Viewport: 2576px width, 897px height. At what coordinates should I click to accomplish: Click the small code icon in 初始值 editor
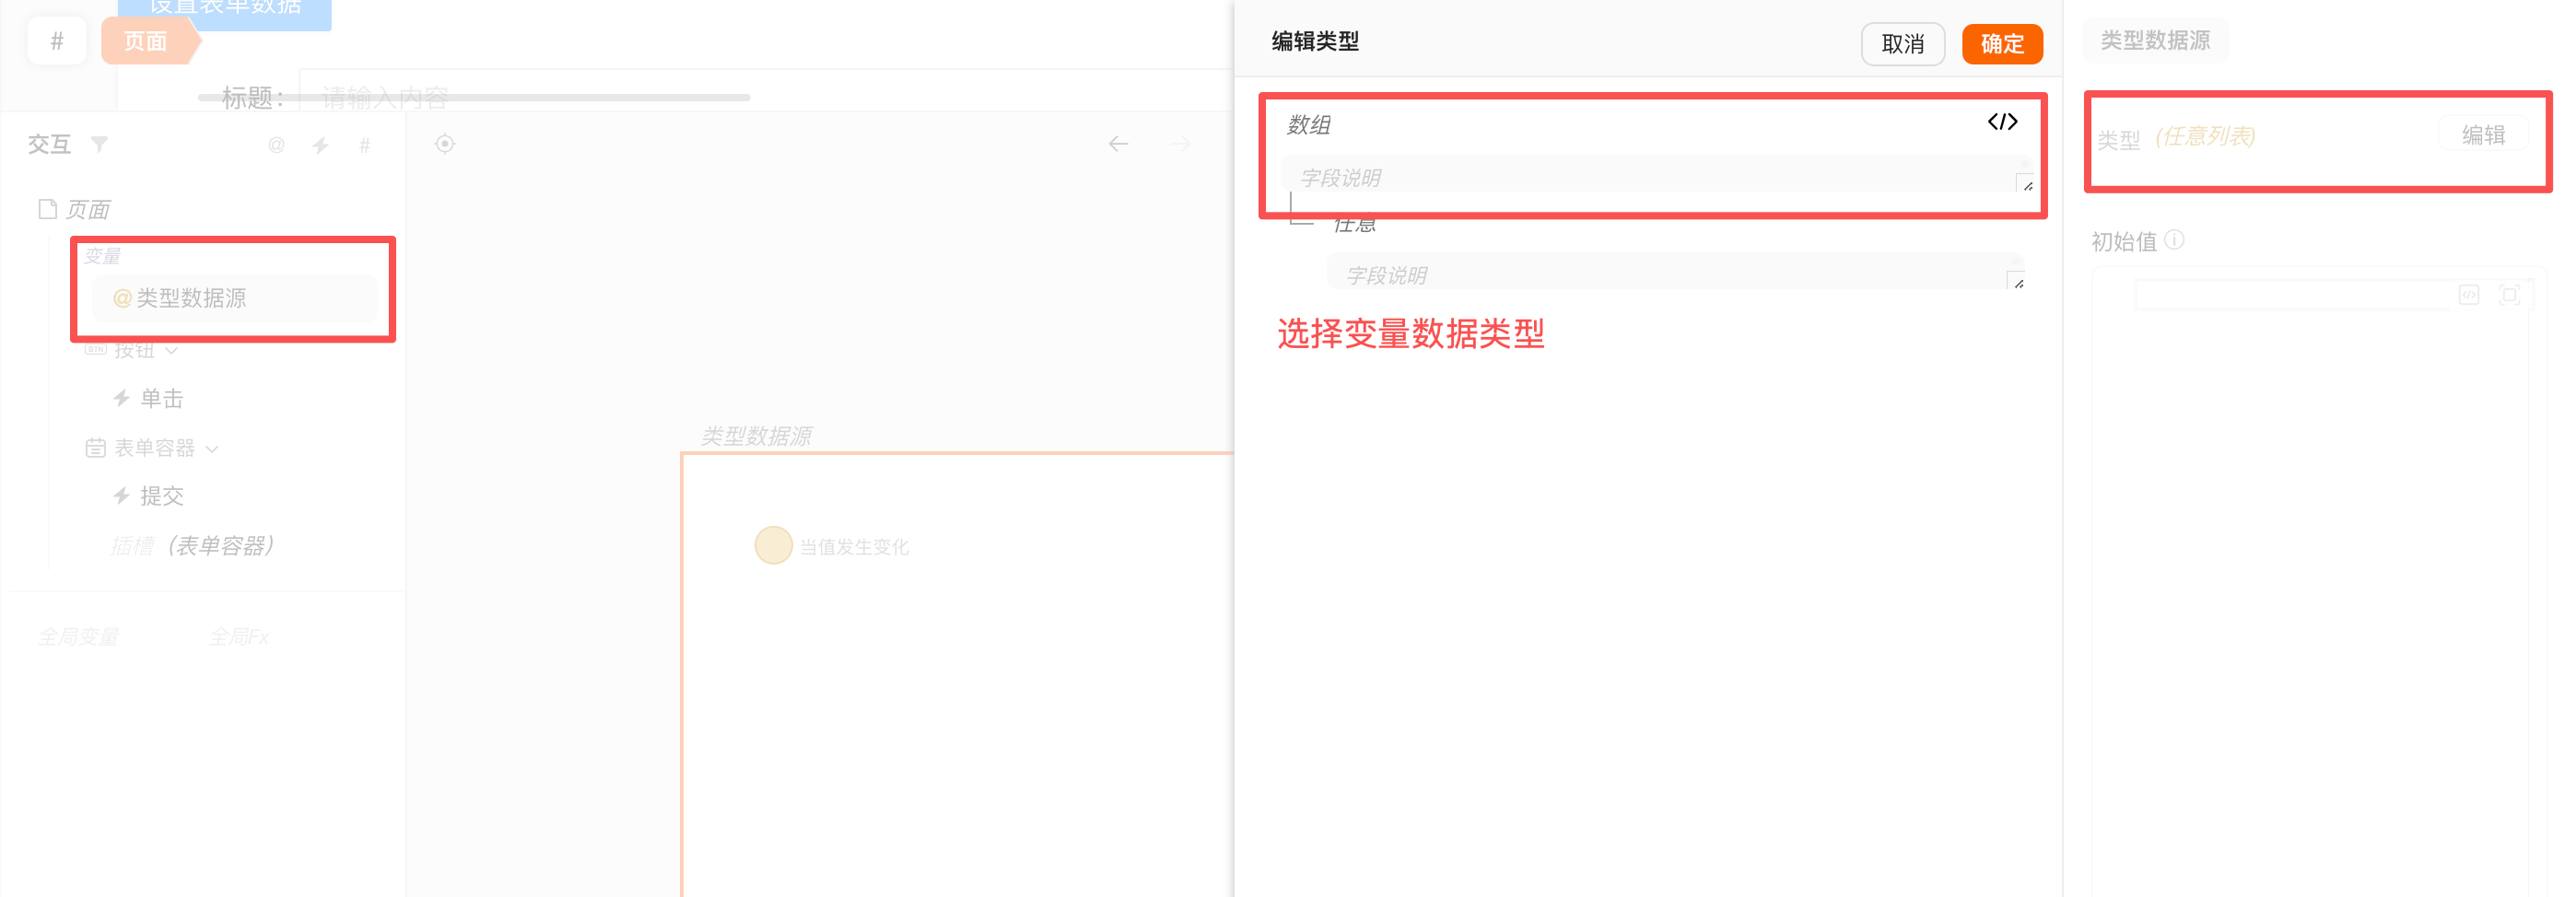(2469, 295)
